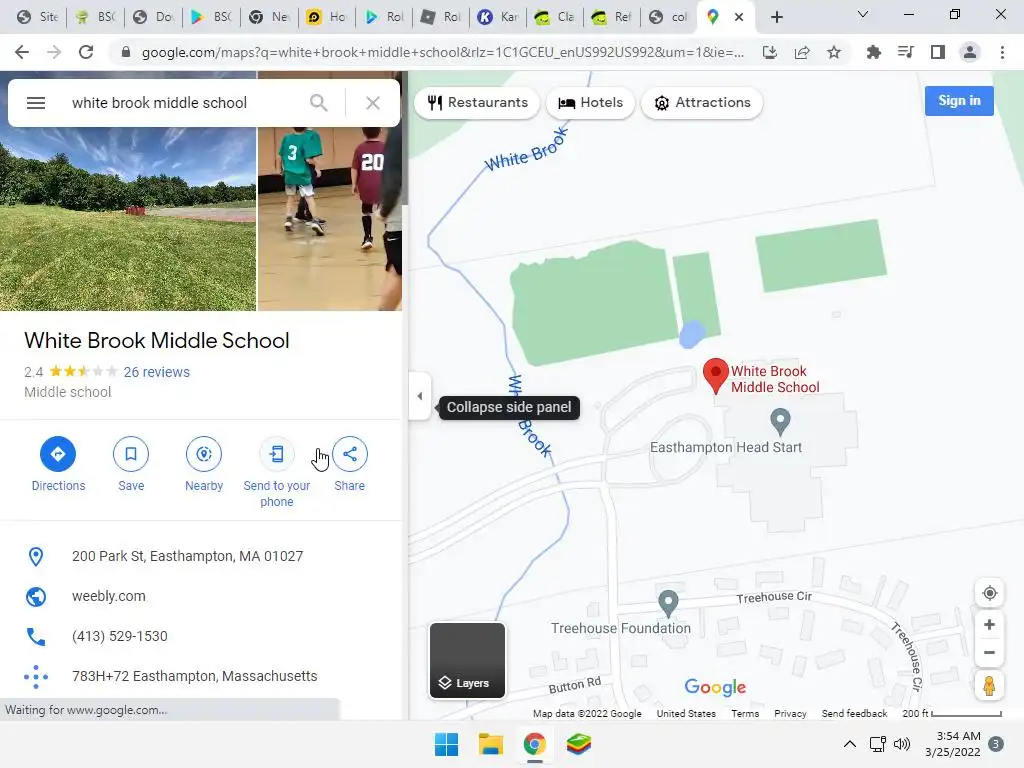Switch to the Kar tab
This screenshot has height=768, width=1024.
pos(498,17)
